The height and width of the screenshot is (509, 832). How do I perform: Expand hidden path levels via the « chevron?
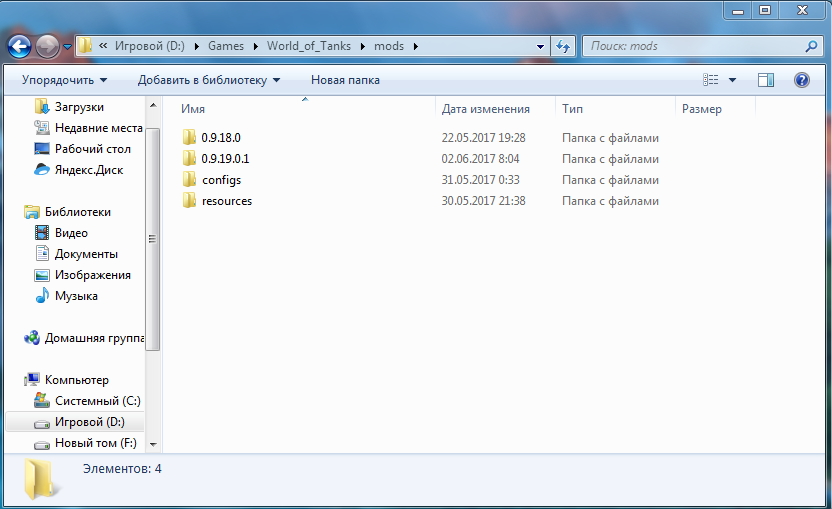(x=103, y=46)
